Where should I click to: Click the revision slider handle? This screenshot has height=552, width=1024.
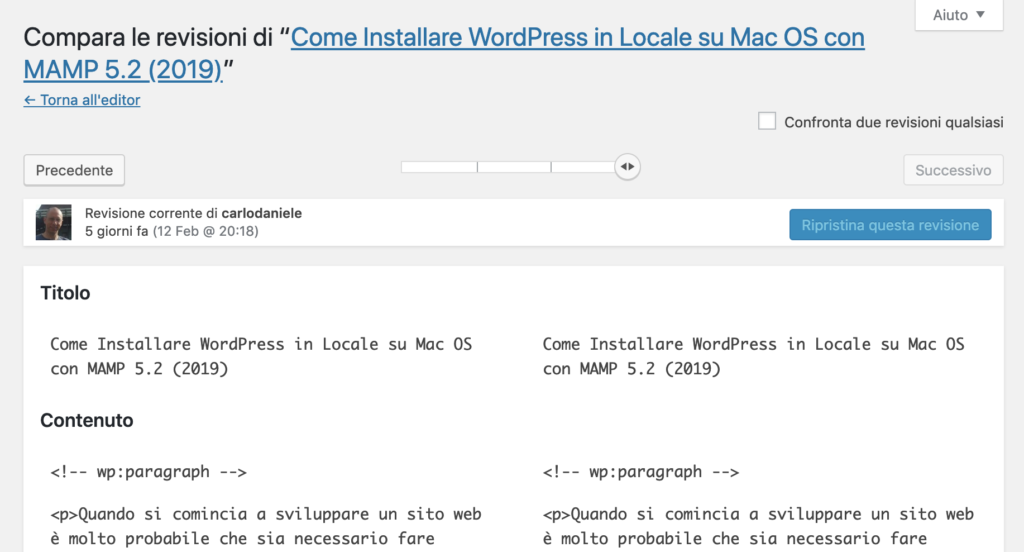click(x=627, y=167)
